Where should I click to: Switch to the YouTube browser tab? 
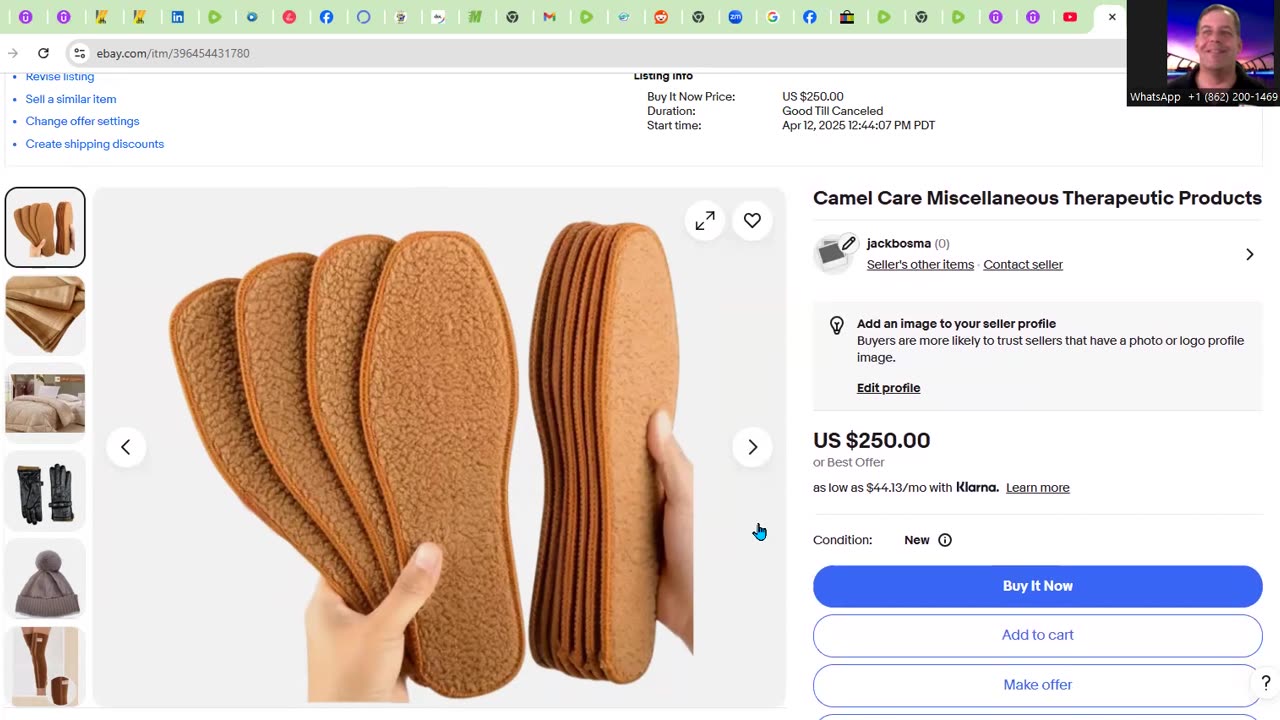point(1070,17)
